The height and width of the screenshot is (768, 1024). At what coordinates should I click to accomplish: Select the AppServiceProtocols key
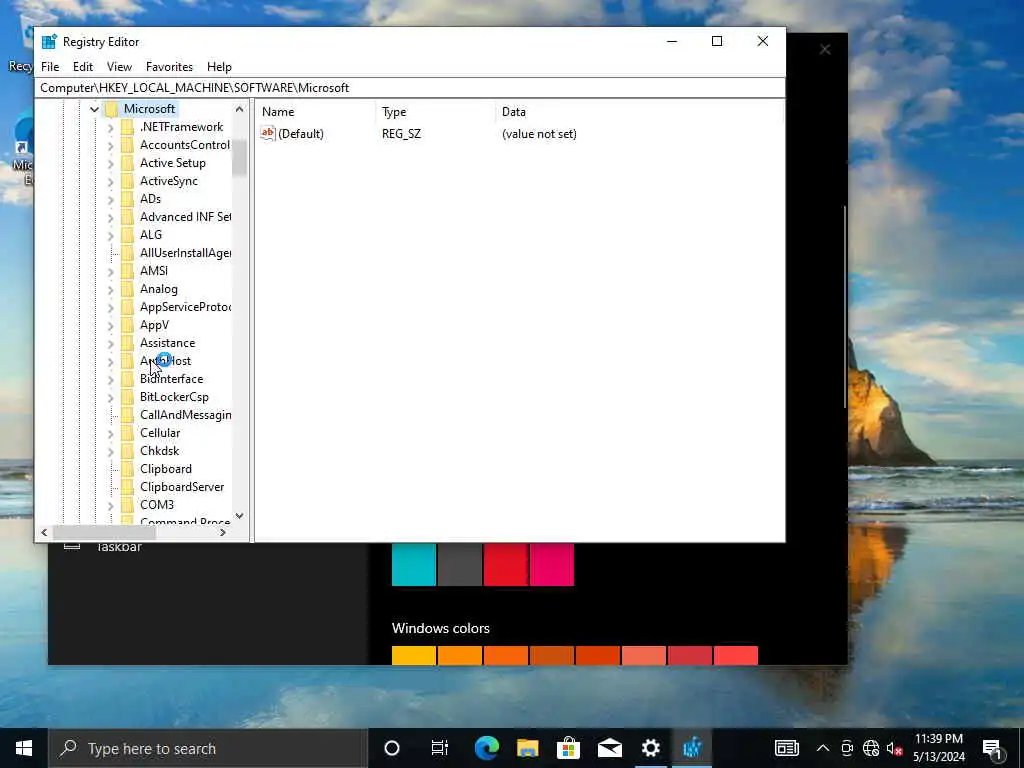coord(185,307)
